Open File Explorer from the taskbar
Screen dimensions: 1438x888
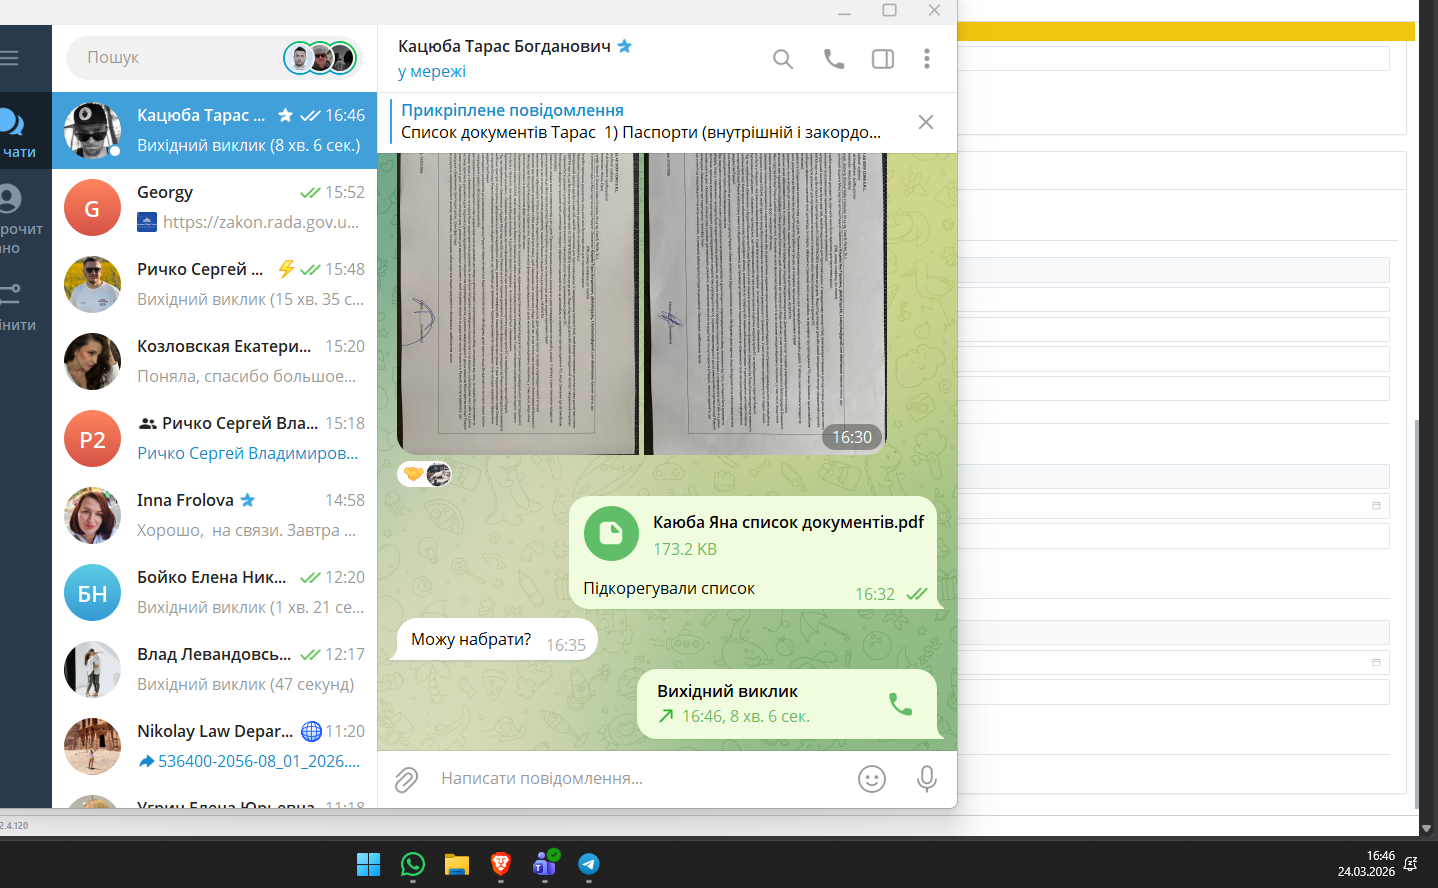click(x=457, y=864)
